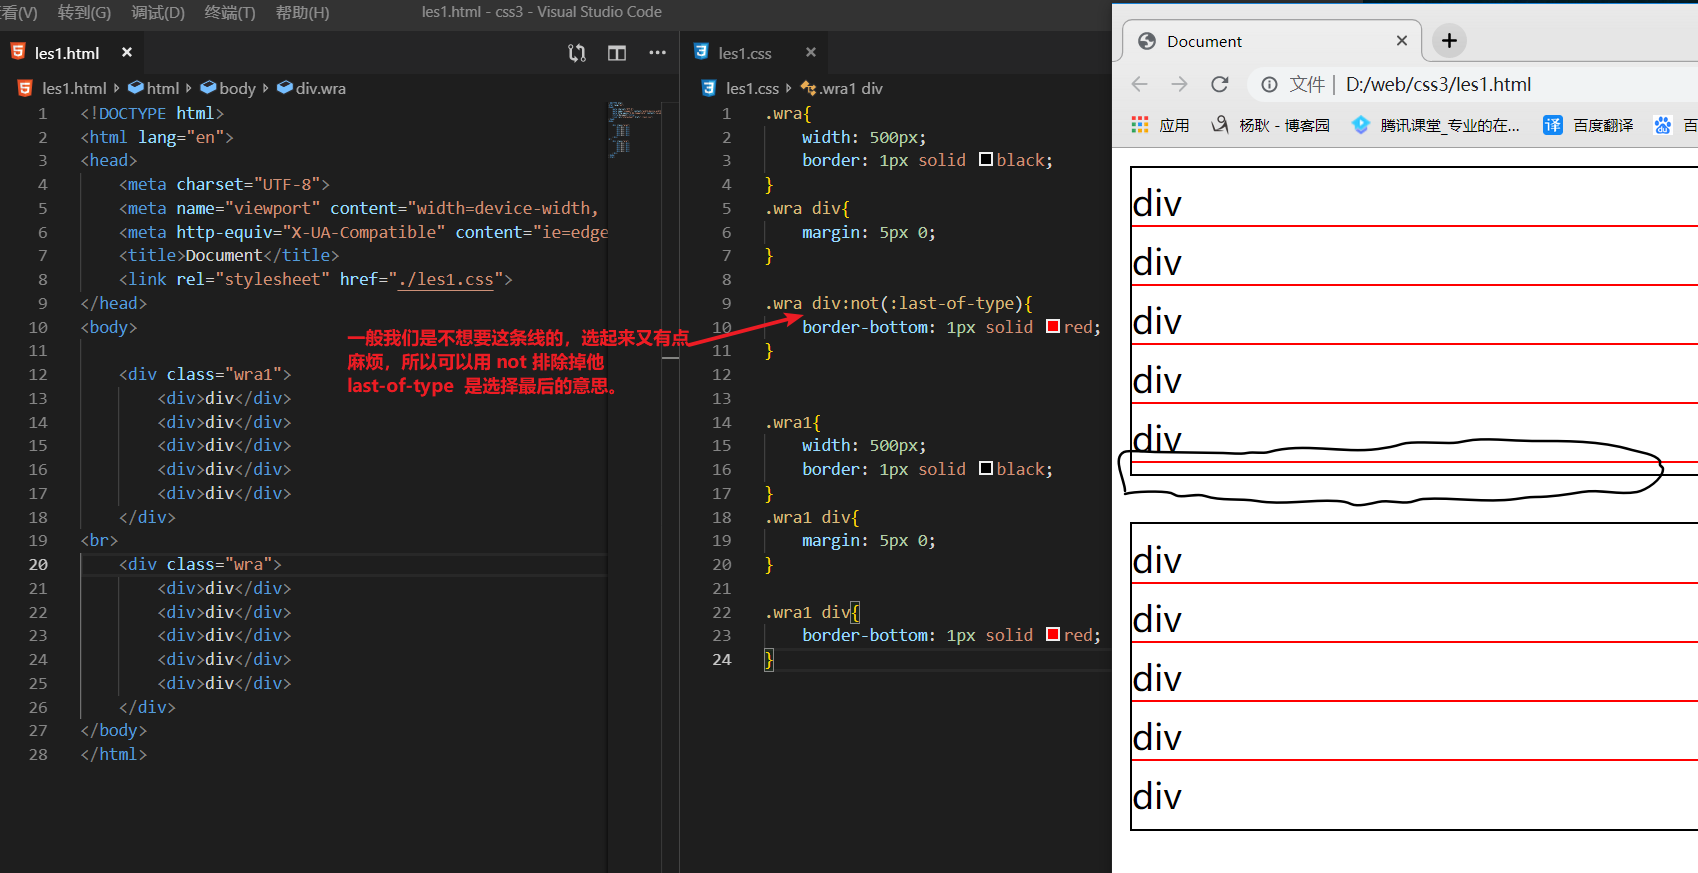Screen dimensions: 1698x873
Task: Open the 百度翻译 bookmark
Action: click(x=1590, y=125)
